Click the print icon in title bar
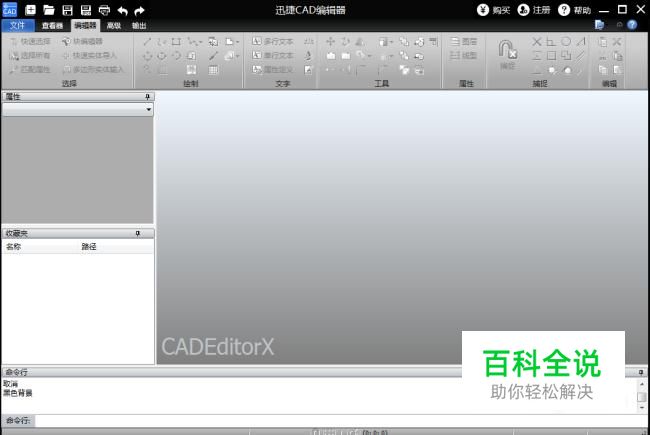 pyautogui.click(x=104, y=10)
